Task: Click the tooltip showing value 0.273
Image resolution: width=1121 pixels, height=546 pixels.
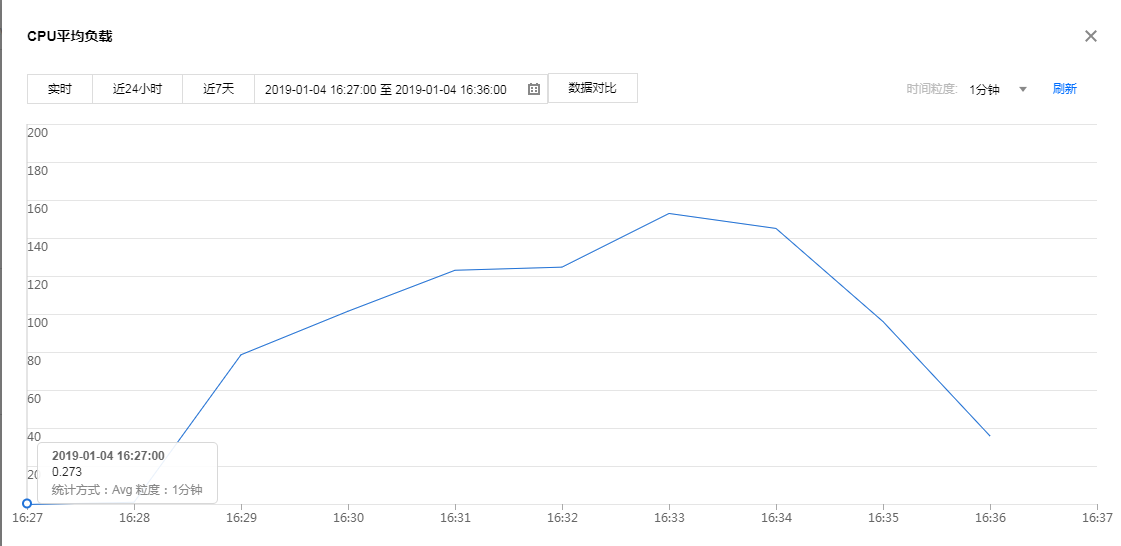Action: 127,472
